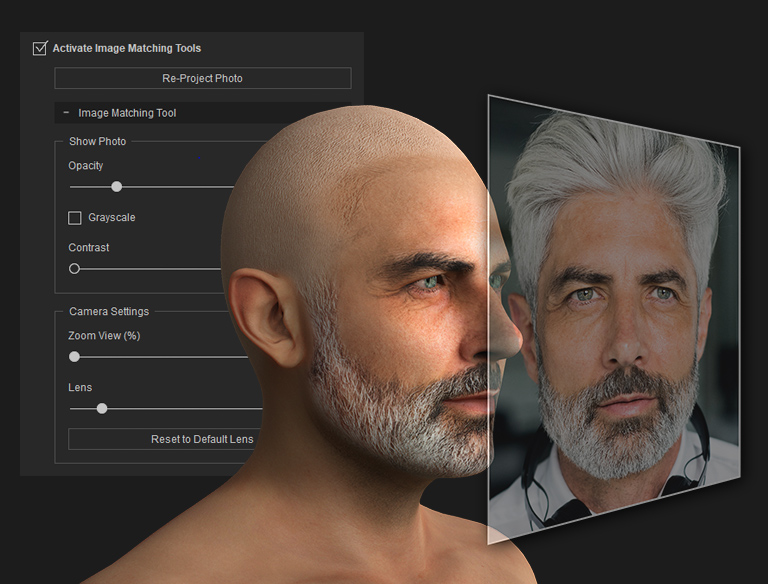This screenshot has width=768, height=584.
Task: Click the Lens slider handle
Action: pos(102,408)
